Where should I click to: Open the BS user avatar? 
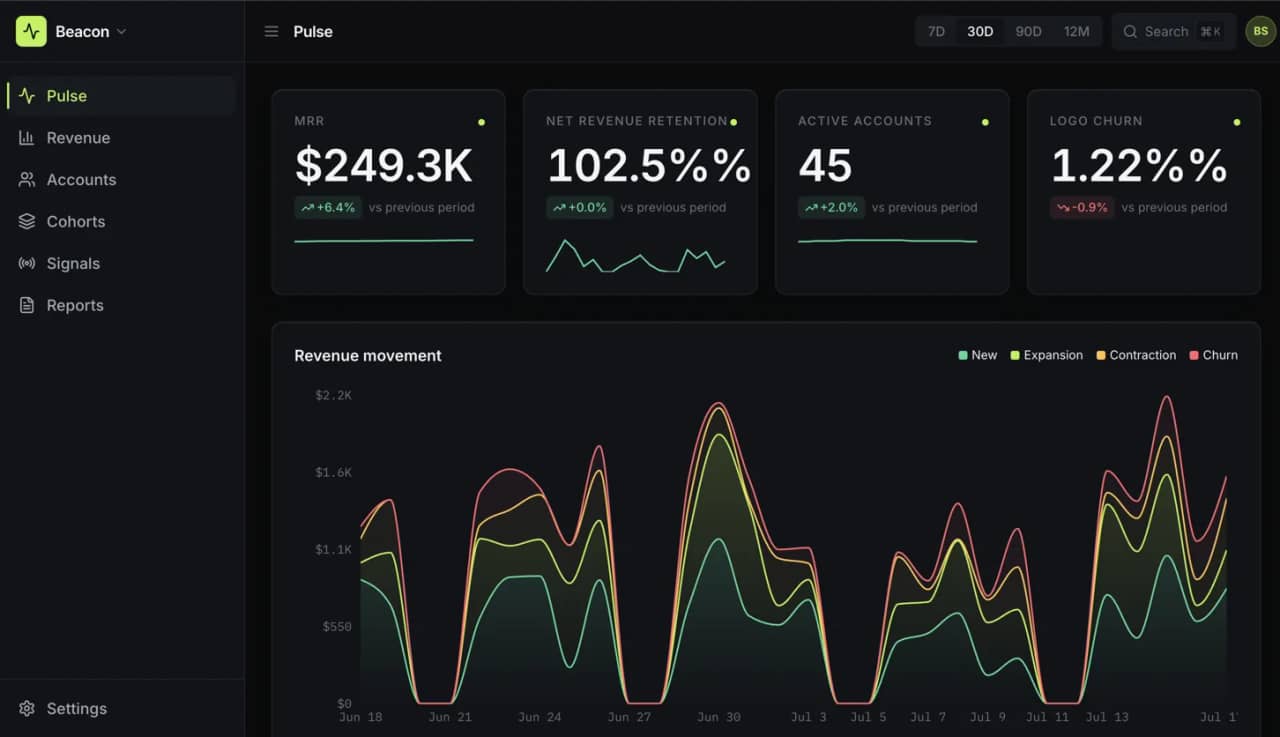[1260, 31]
